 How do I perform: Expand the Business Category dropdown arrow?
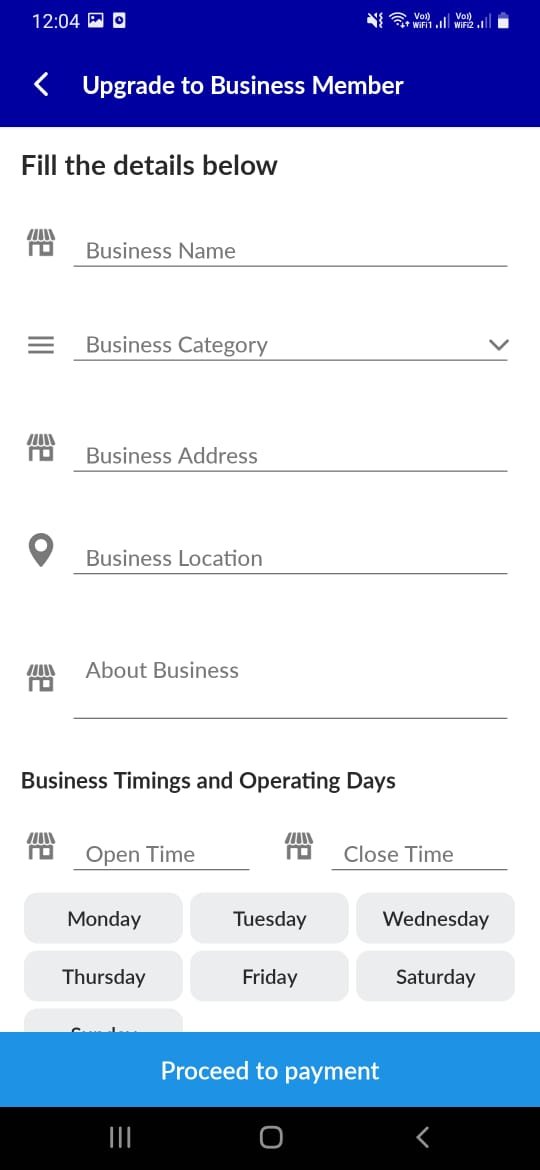pyautogui.click(x=497, y=345)
